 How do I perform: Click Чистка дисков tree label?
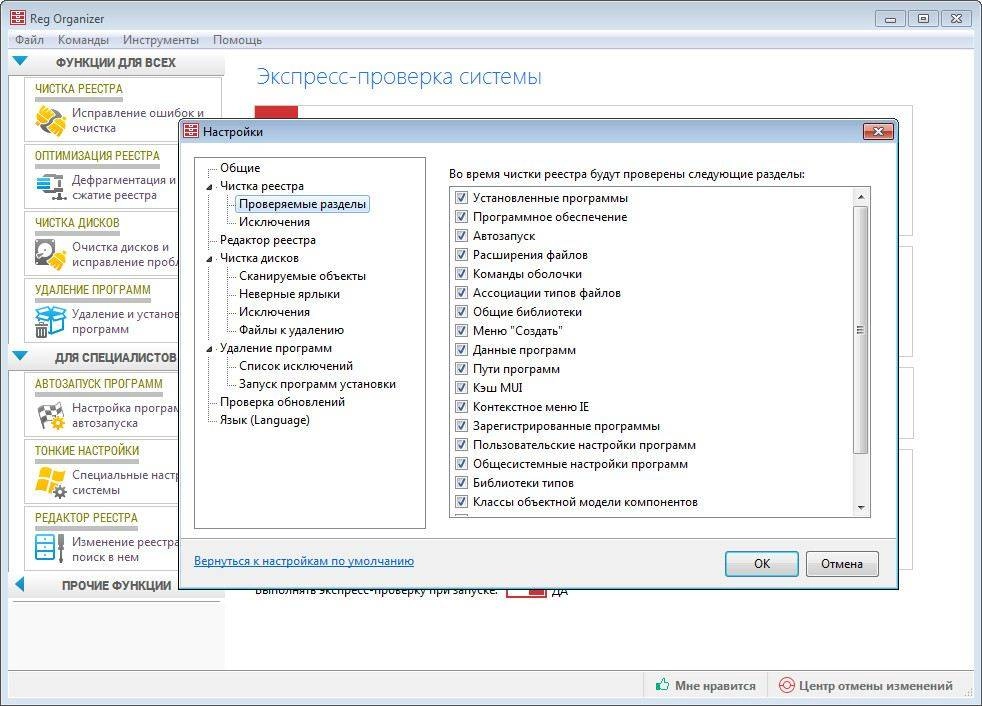pos(259,258)
